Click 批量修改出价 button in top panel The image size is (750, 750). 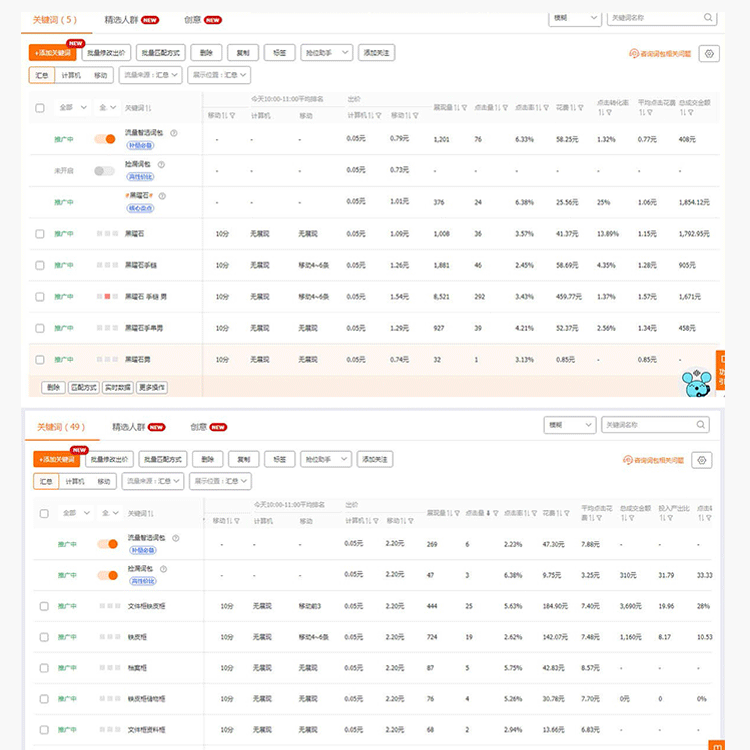point(106,53)
